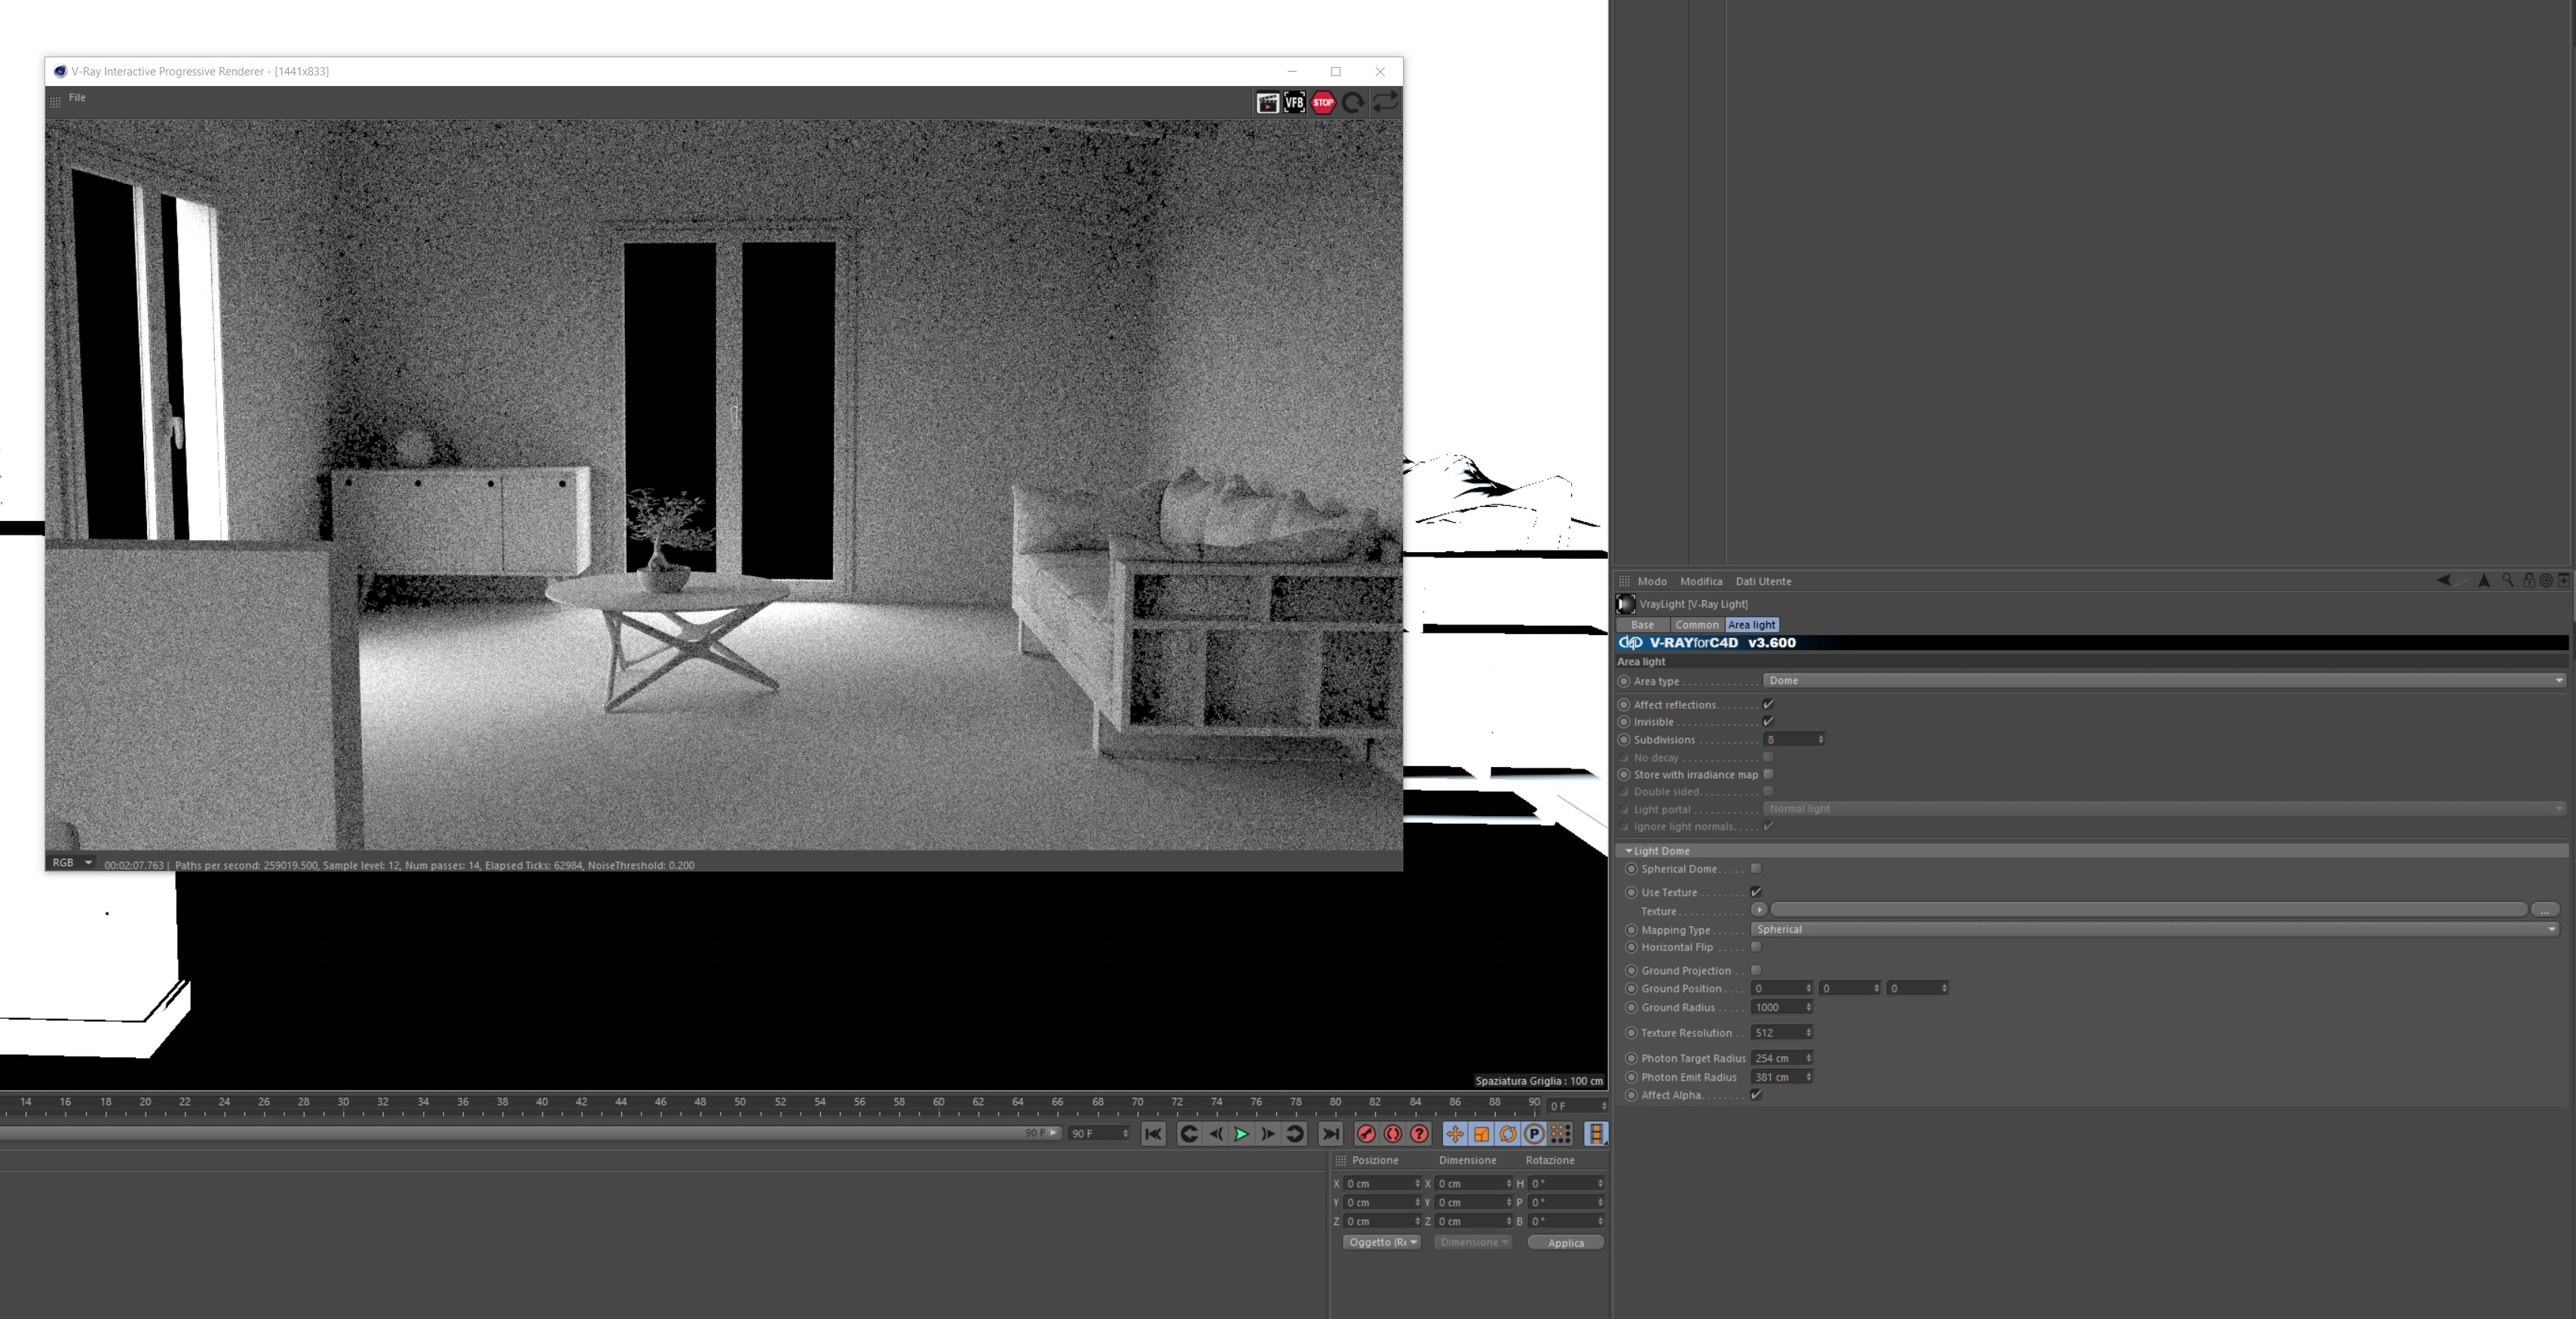
Task: Enable the Spherical Dome checkbox
Action: pyautogui.click(x=1756, y=869)
